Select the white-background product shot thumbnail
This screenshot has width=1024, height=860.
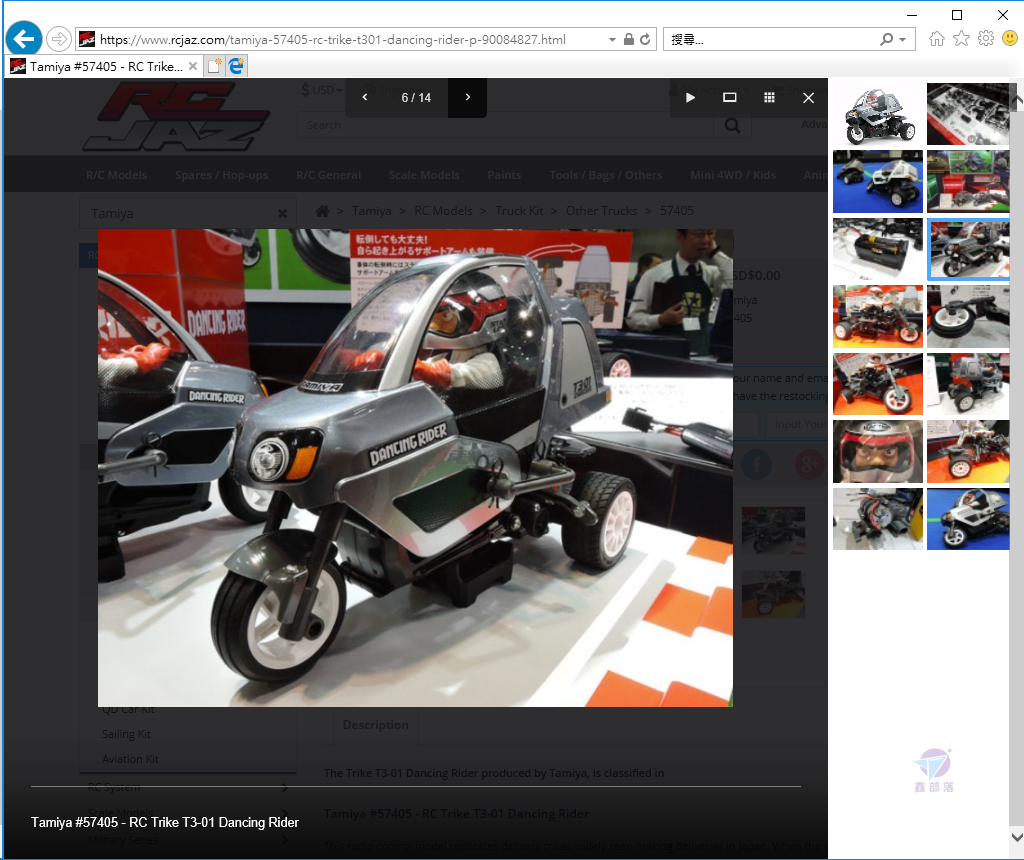878,114
